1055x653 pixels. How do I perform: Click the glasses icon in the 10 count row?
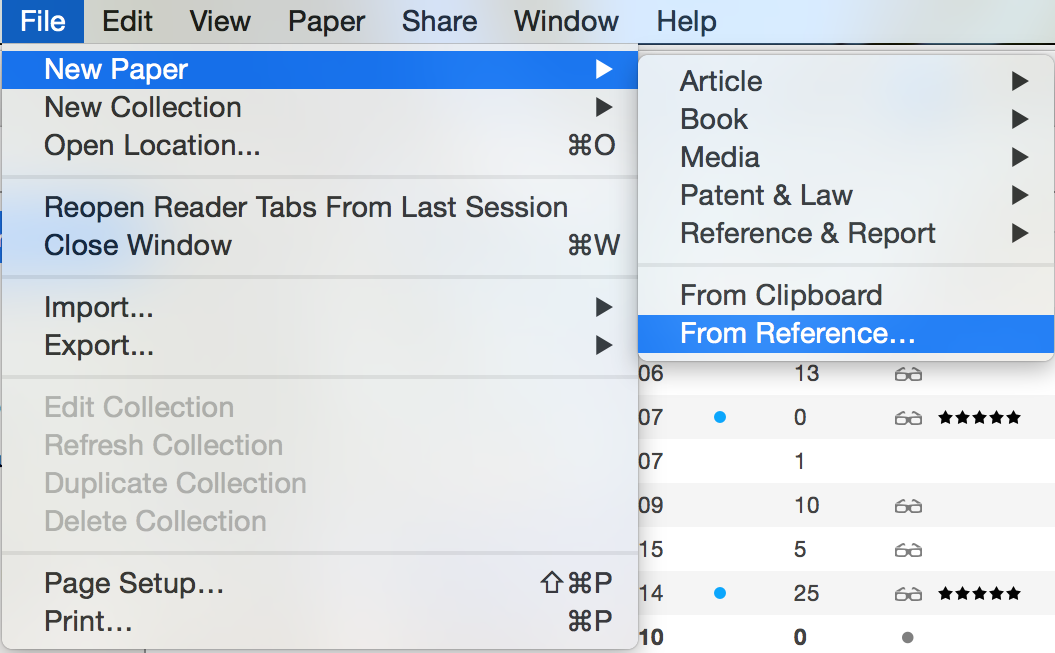tap(908, 506)
